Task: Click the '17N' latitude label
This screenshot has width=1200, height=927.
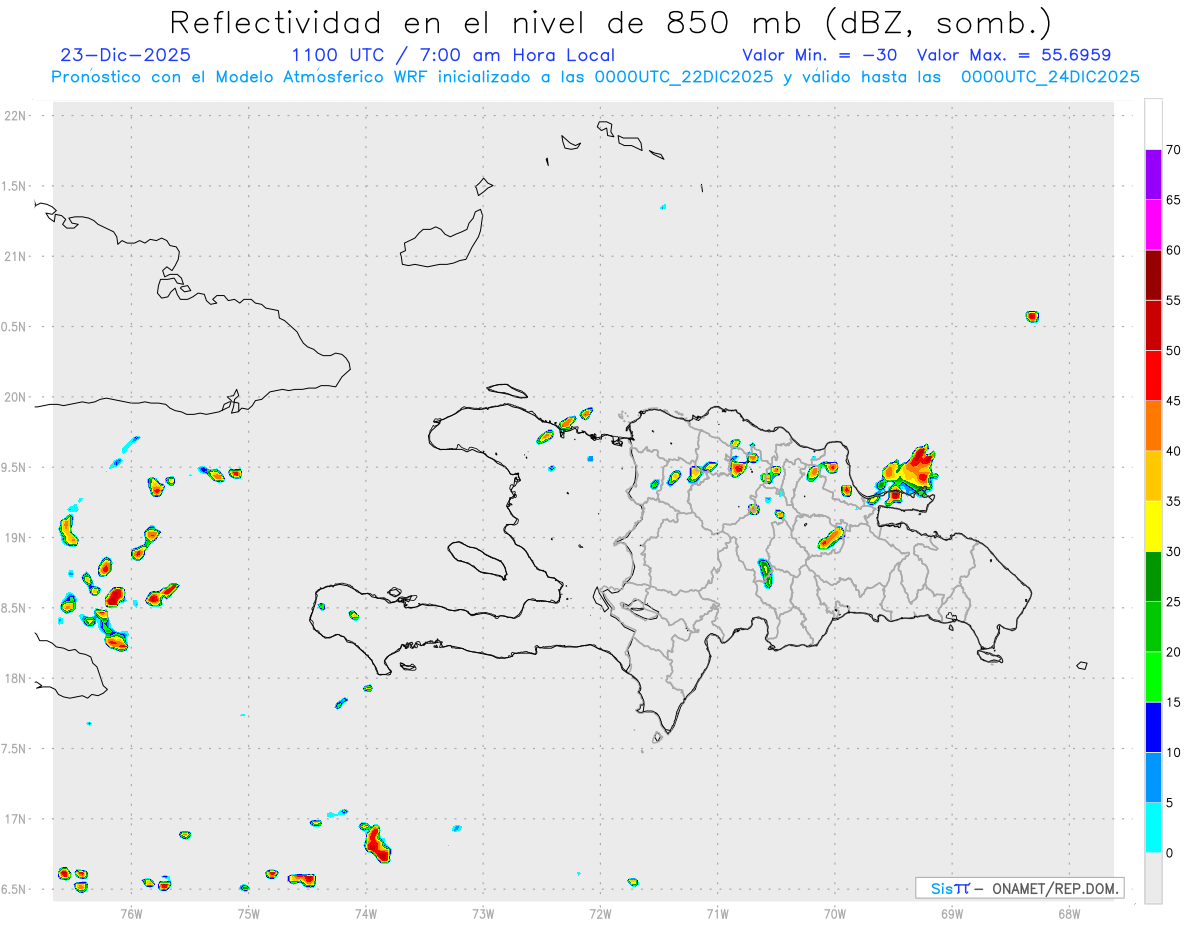Action: (16, 819)
